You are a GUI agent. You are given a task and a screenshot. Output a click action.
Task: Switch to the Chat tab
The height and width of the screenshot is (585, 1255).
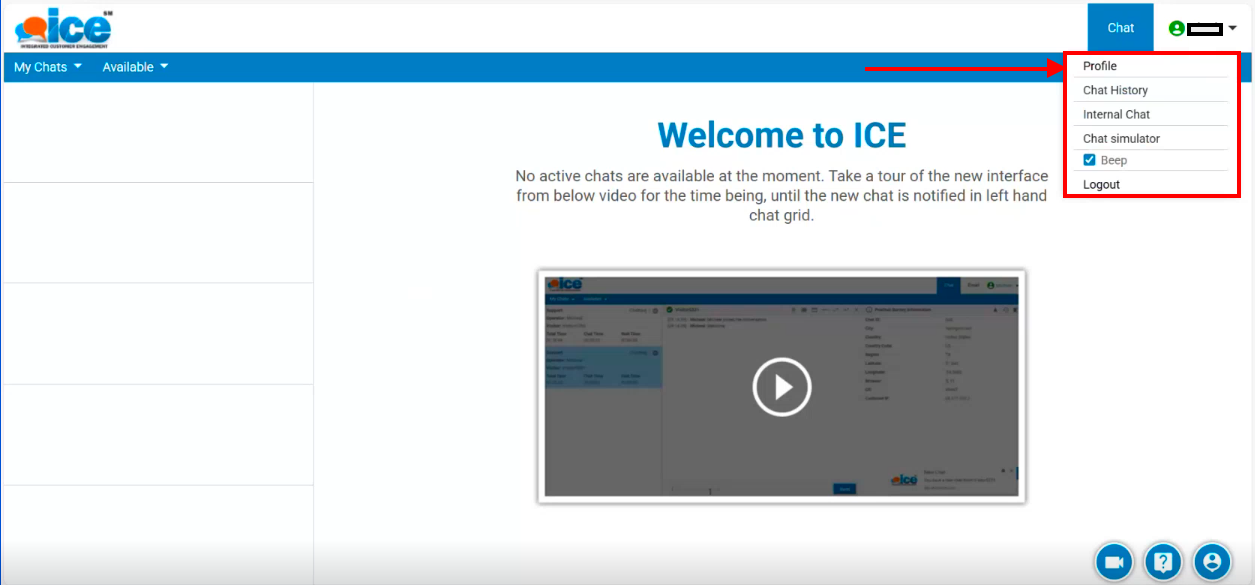(x=1120, y=28)
